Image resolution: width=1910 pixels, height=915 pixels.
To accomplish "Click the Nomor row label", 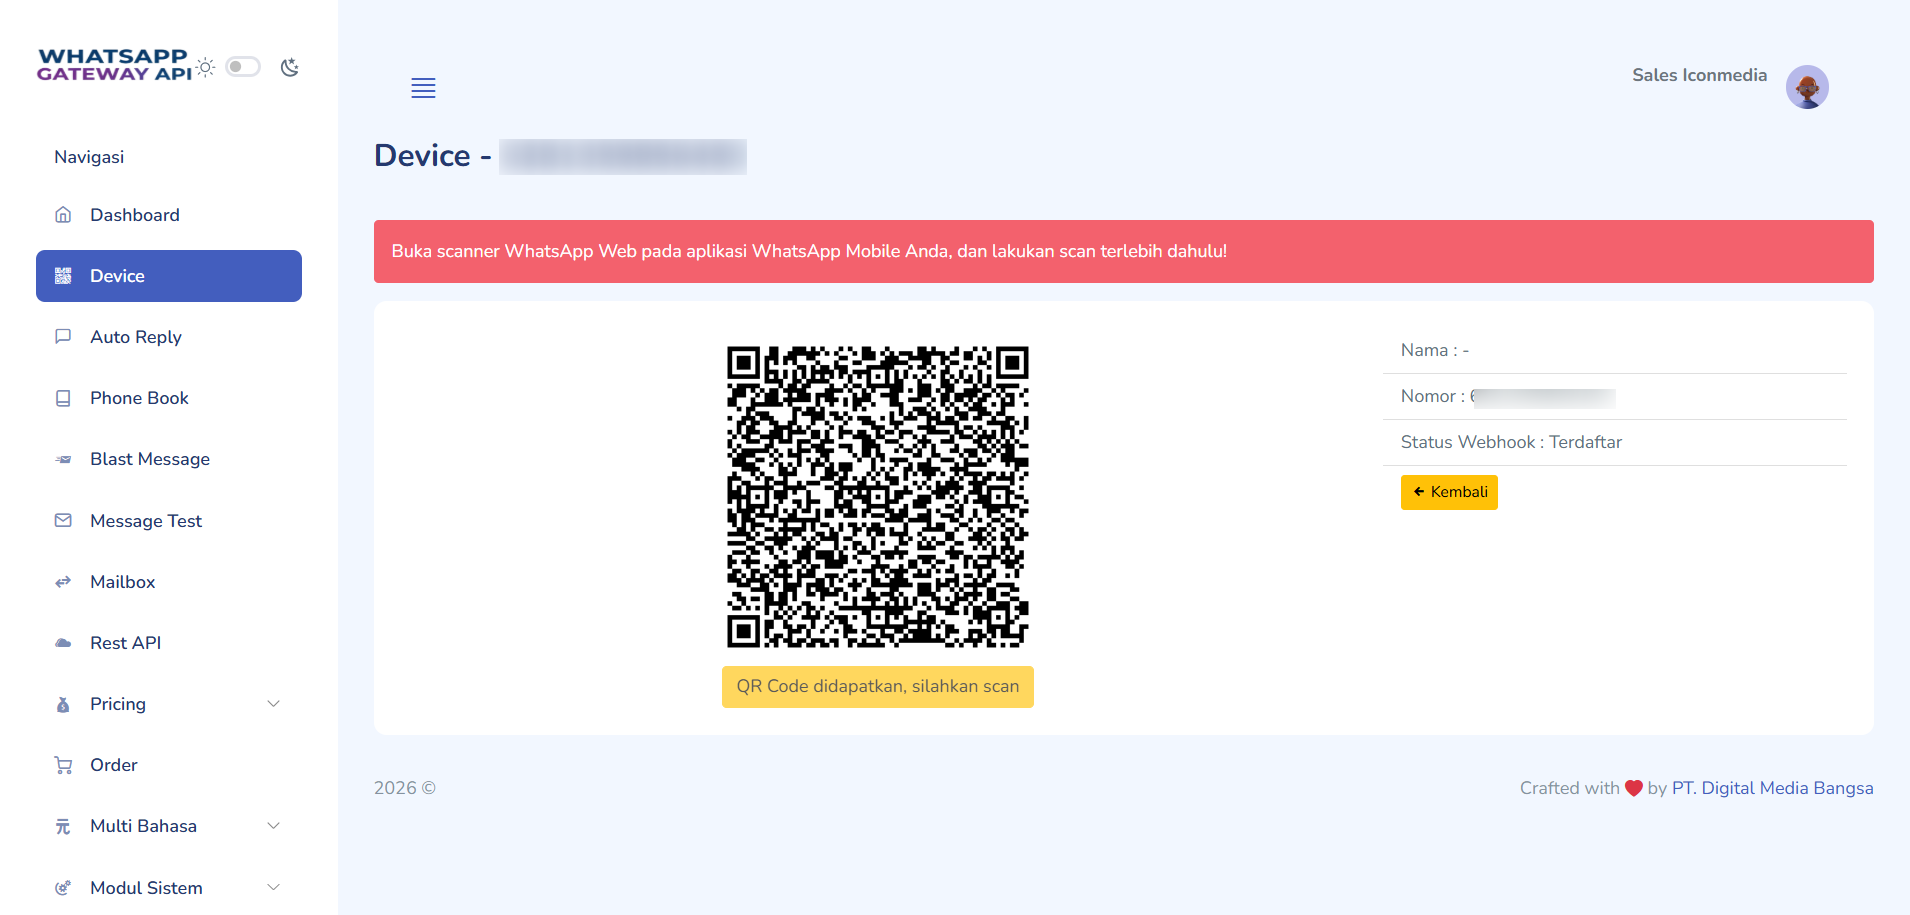I will [x=1432, y=396].
